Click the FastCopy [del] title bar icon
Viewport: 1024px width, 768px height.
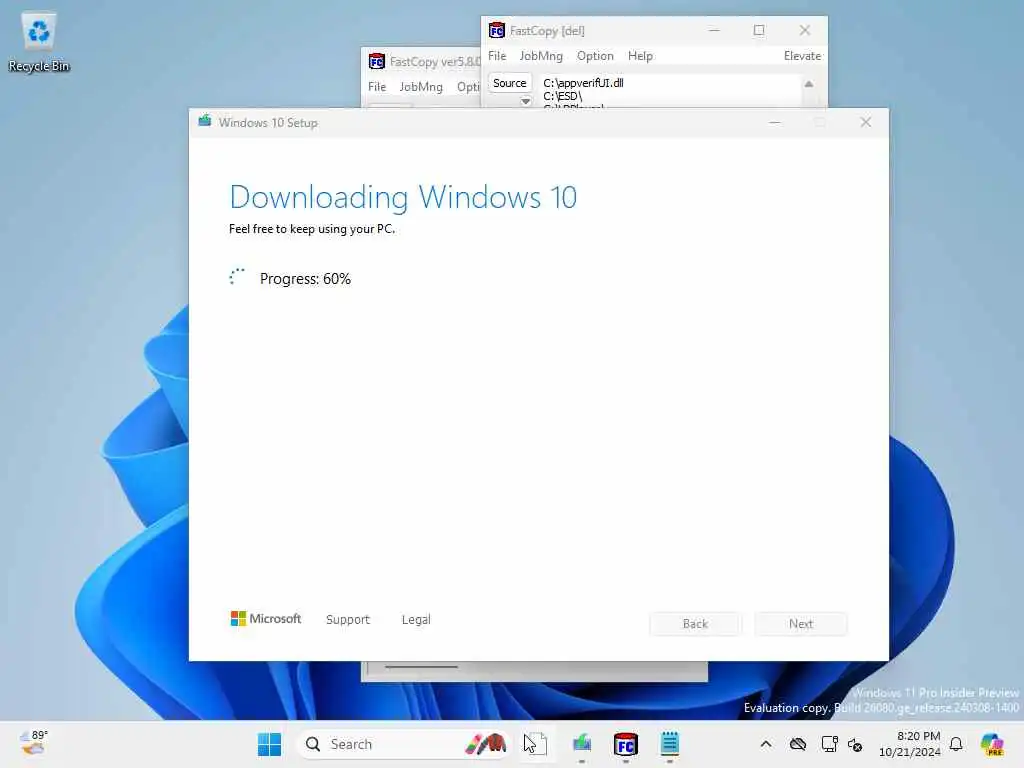pyautogui.click(x=497, y=30)
